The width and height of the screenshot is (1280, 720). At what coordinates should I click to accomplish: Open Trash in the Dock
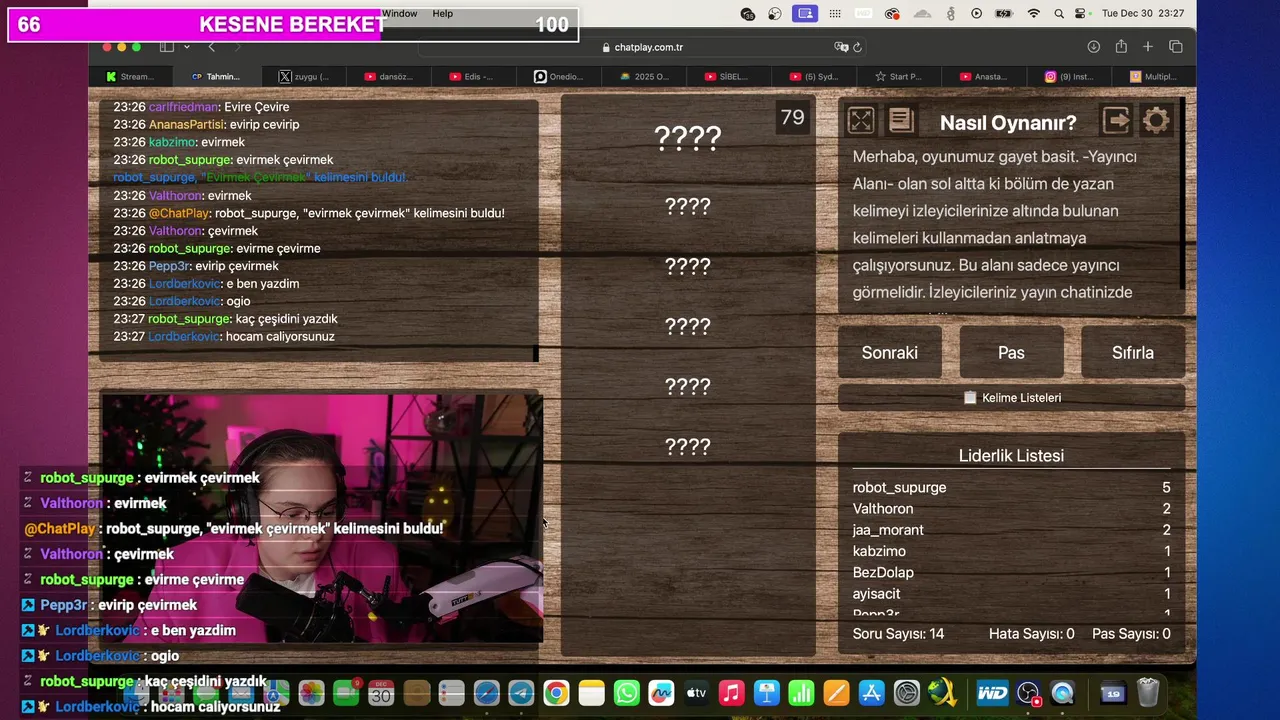1148,693
